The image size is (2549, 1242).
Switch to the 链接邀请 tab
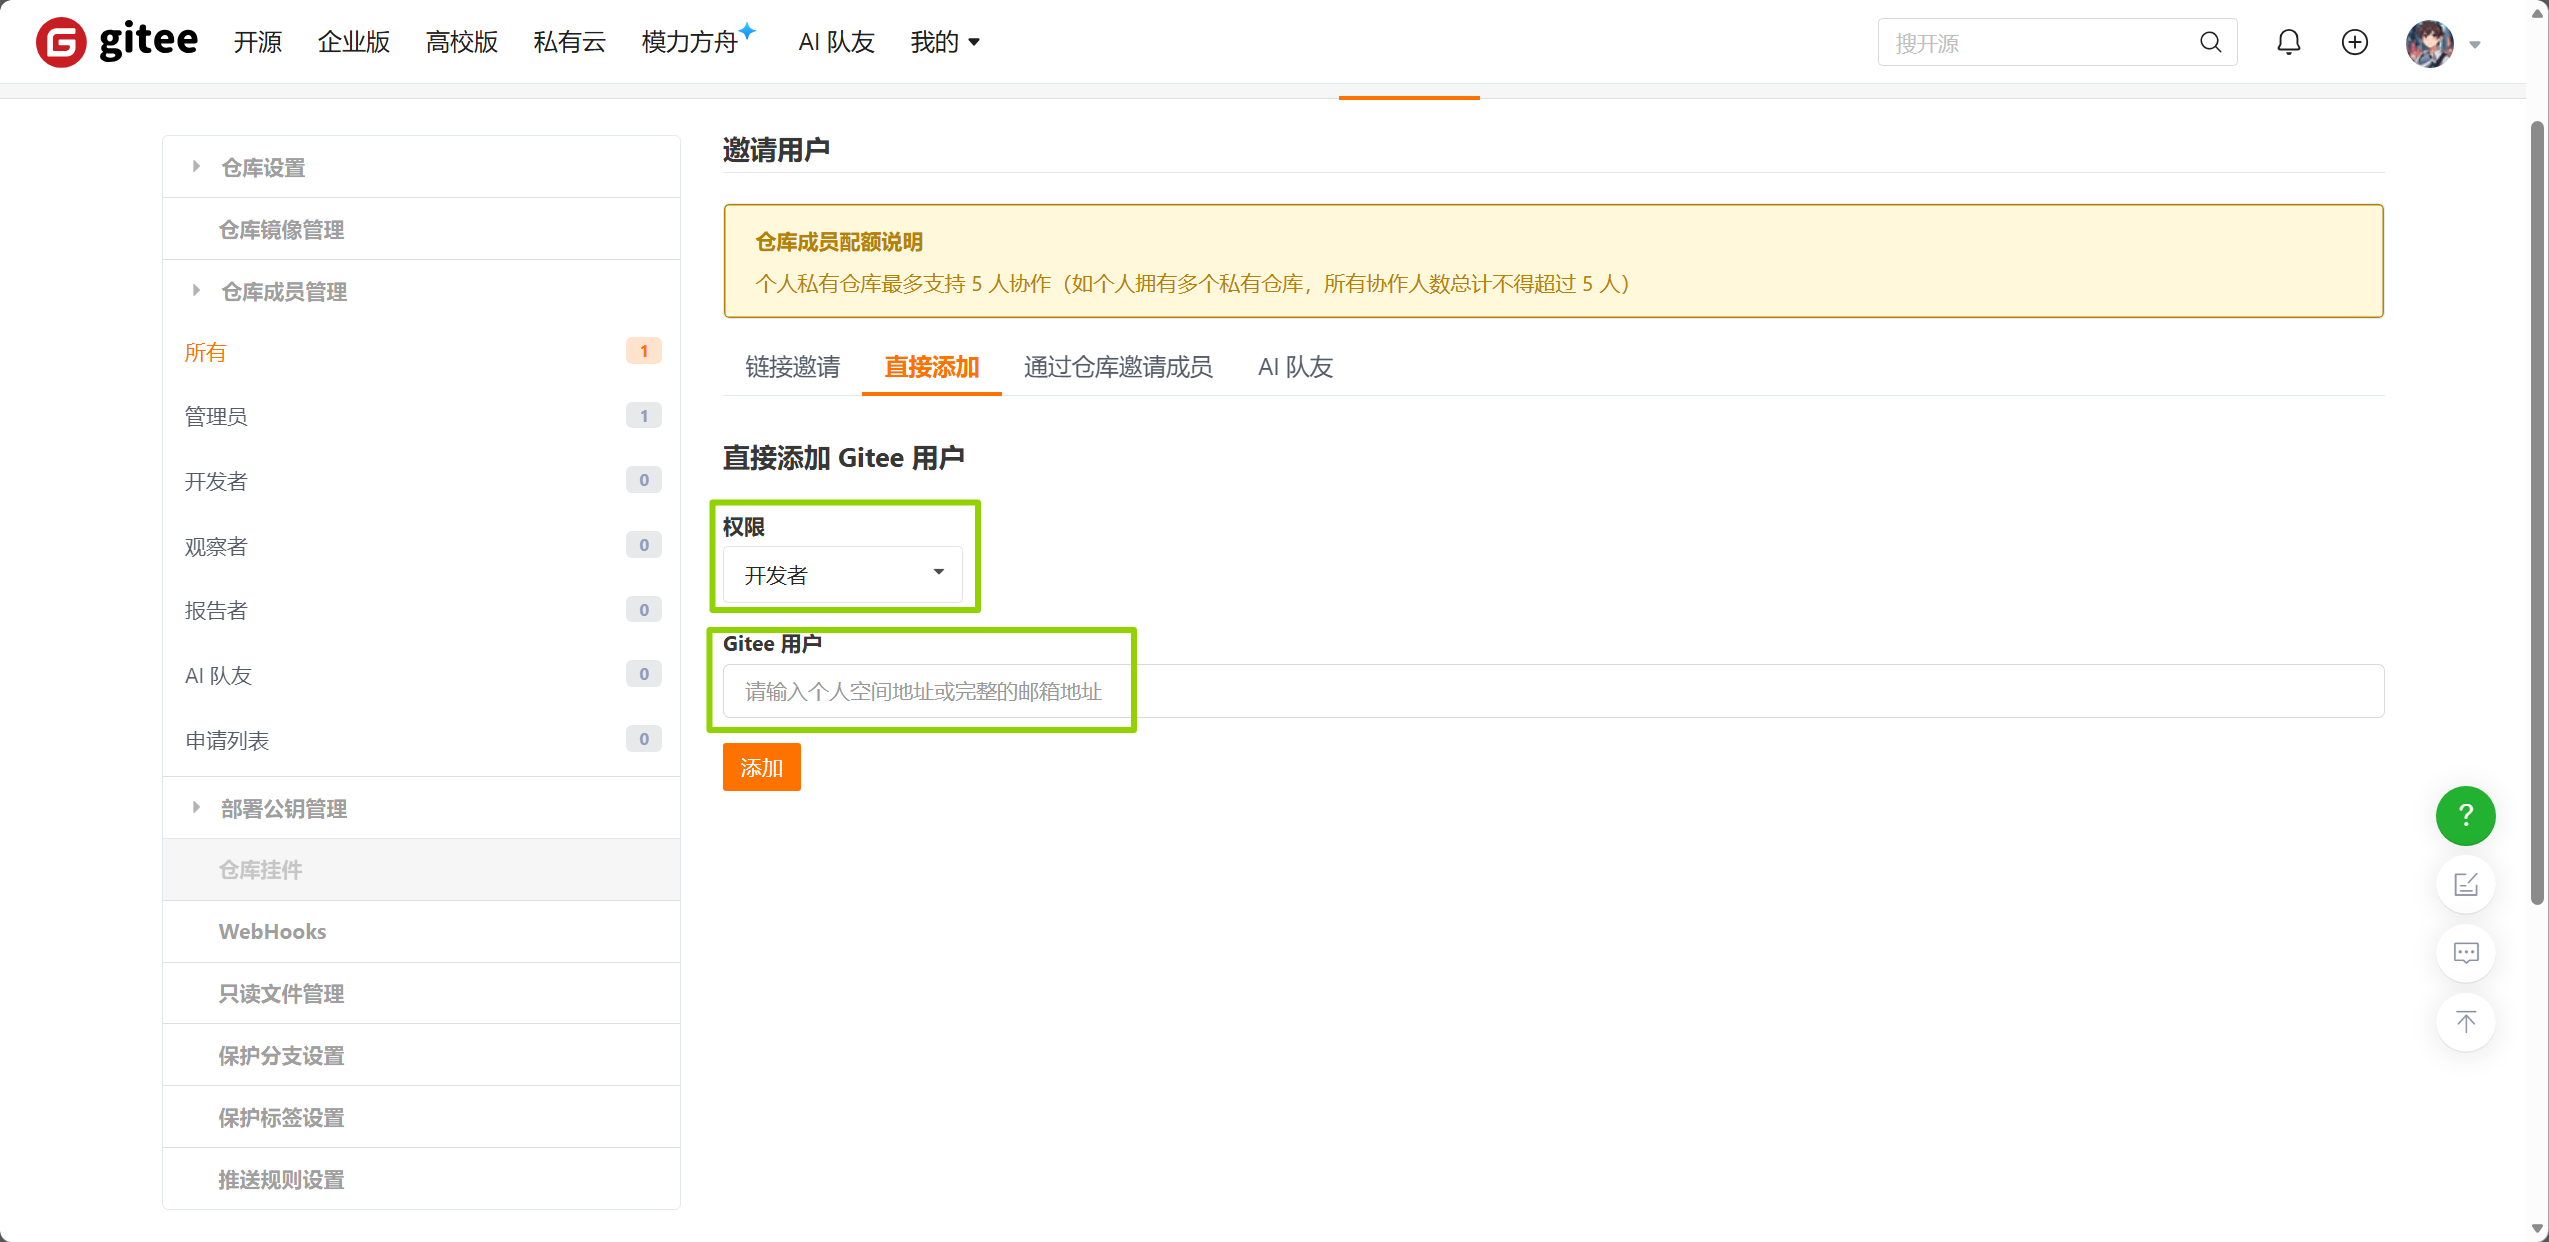(x=792, y=367)
